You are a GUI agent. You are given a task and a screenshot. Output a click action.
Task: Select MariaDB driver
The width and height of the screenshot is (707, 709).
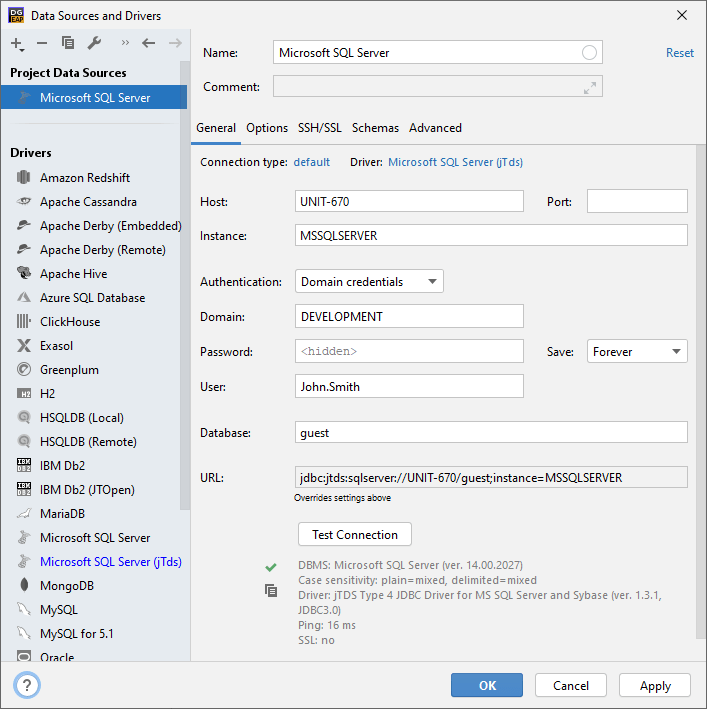click(94, 513)
